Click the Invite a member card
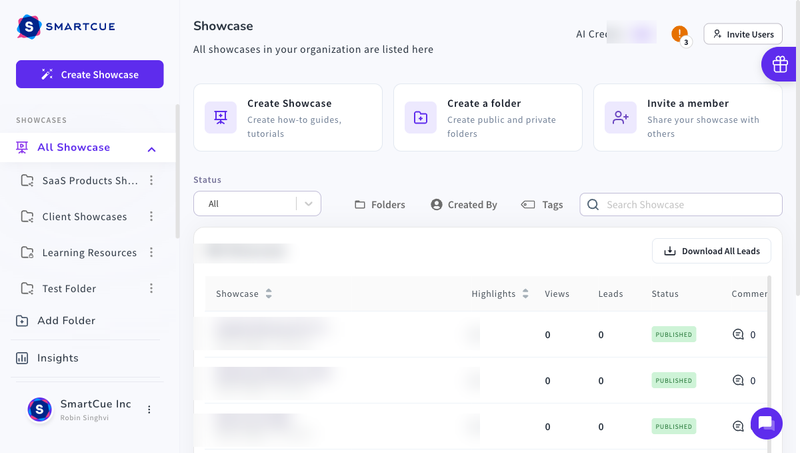The height and width of the screenshot is (453, 800). 688,118
